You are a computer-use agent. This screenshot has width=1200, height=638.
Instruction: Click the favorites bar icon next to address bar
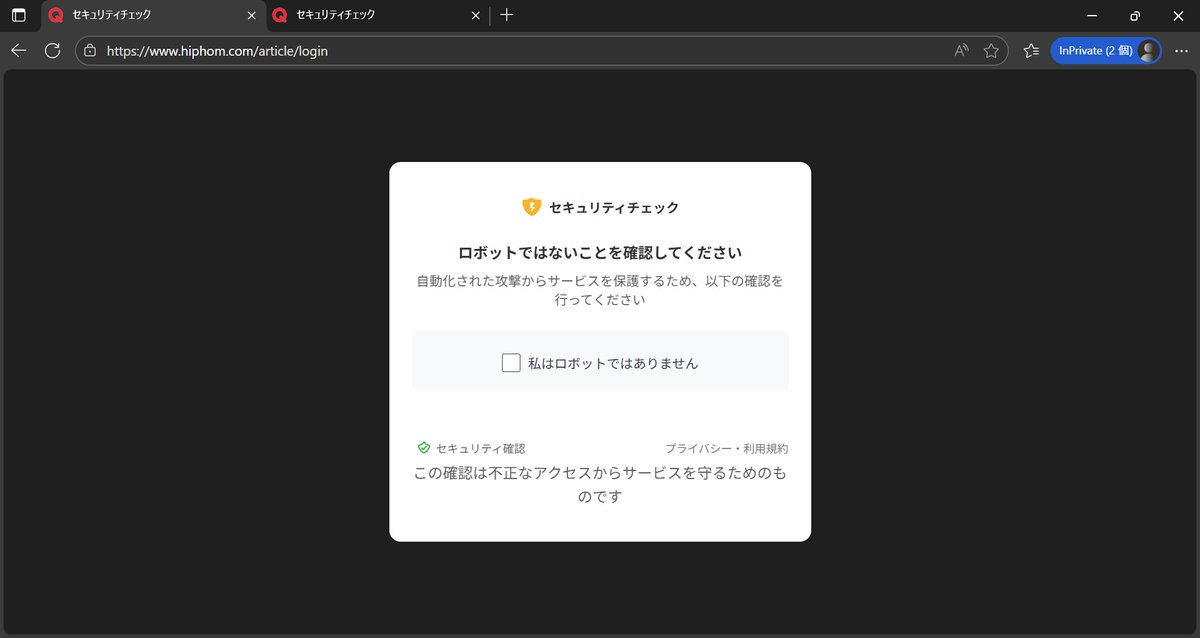click(1030, 50)
